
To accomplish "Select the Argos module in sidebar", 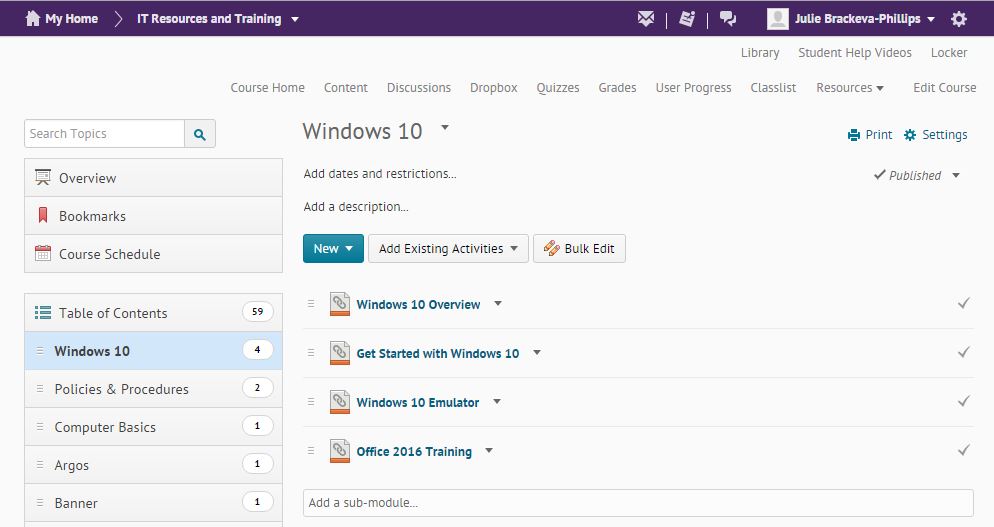I will (153, 465).
